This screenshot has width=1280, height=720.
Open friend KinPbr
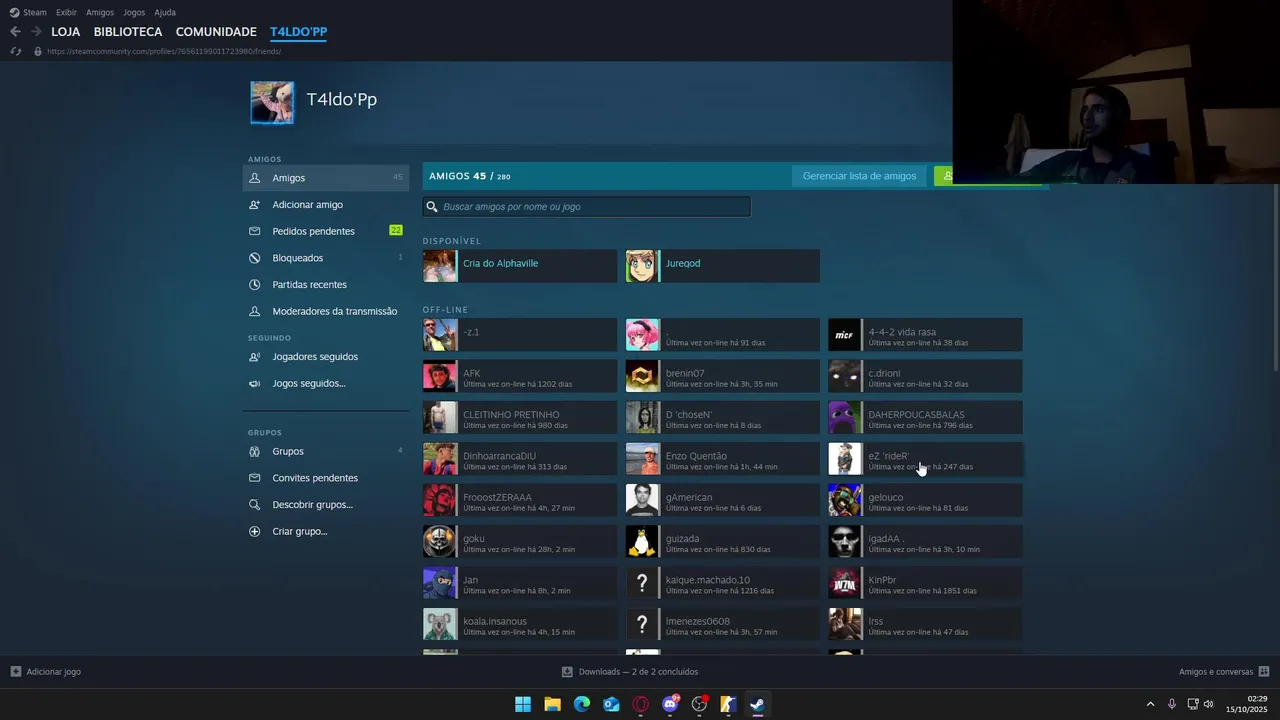(x=925, y=583)
